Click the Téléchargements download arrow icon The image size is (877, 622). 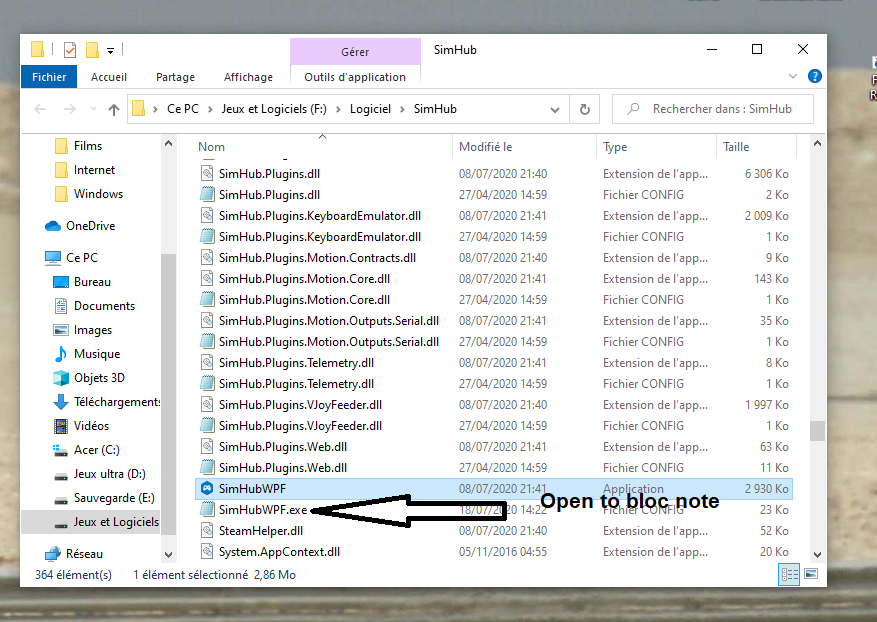tap(60, 402)
